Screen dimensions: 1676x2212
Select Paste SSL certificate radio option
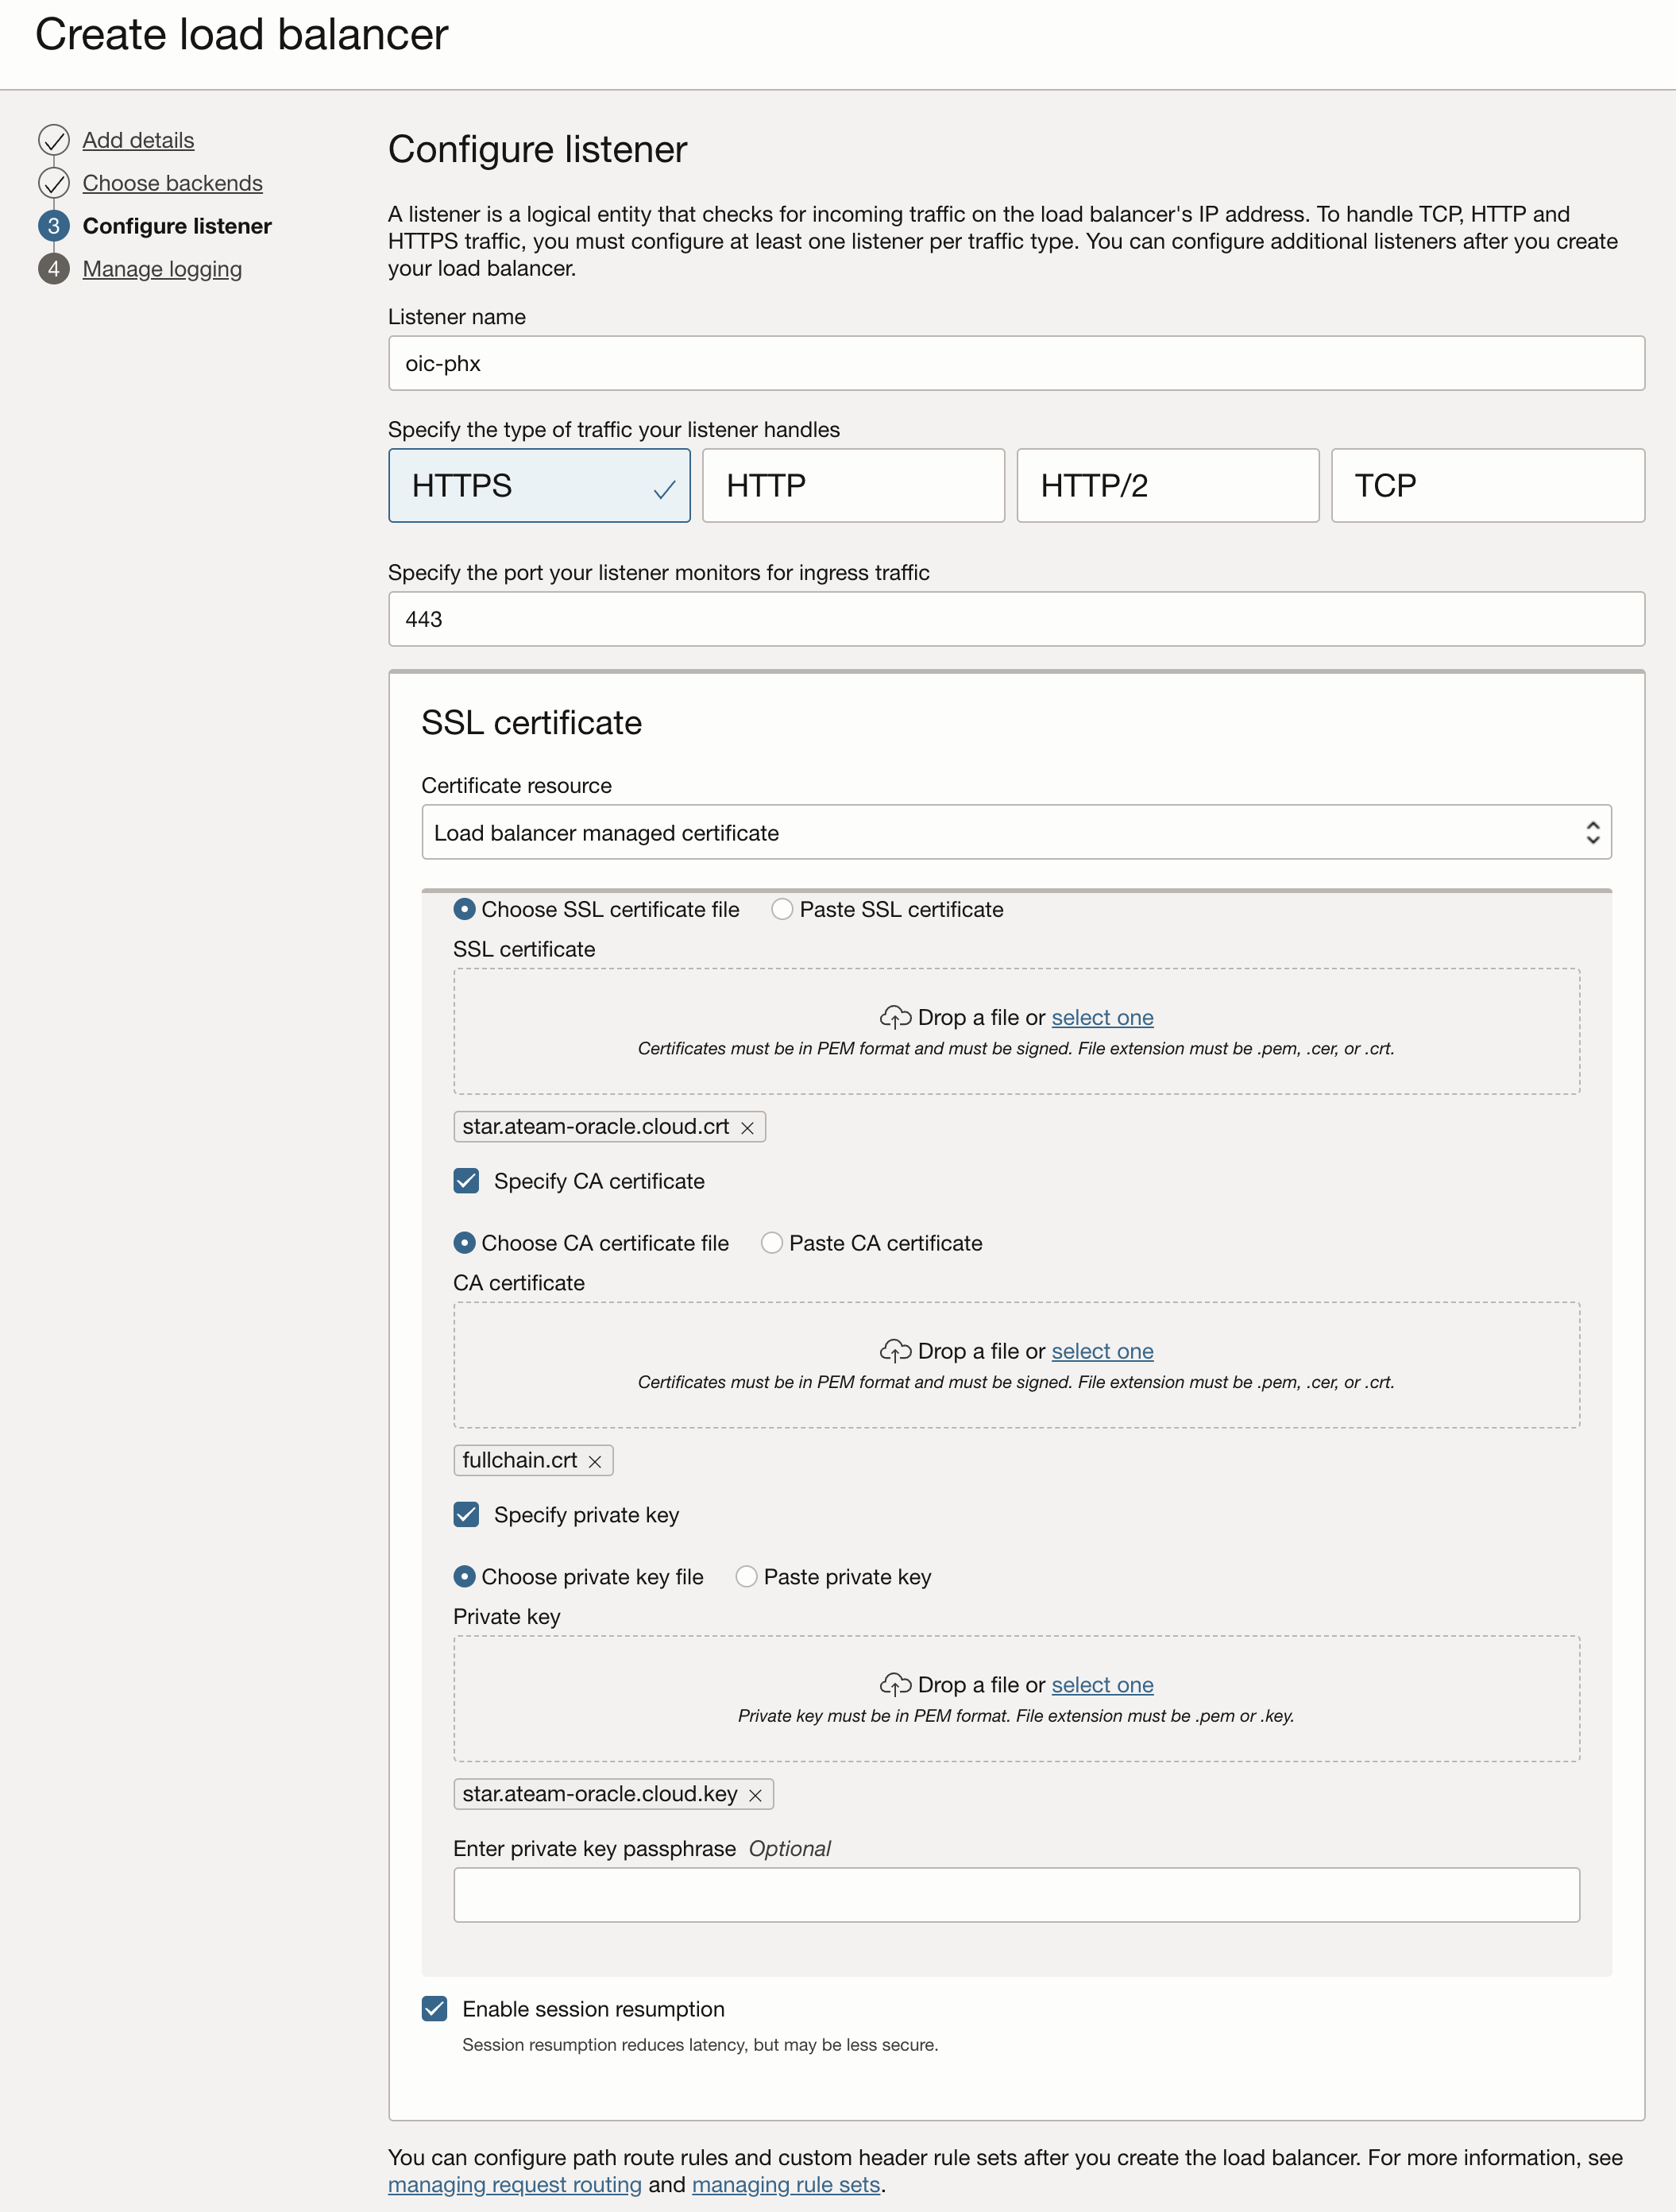click(782, 909)
